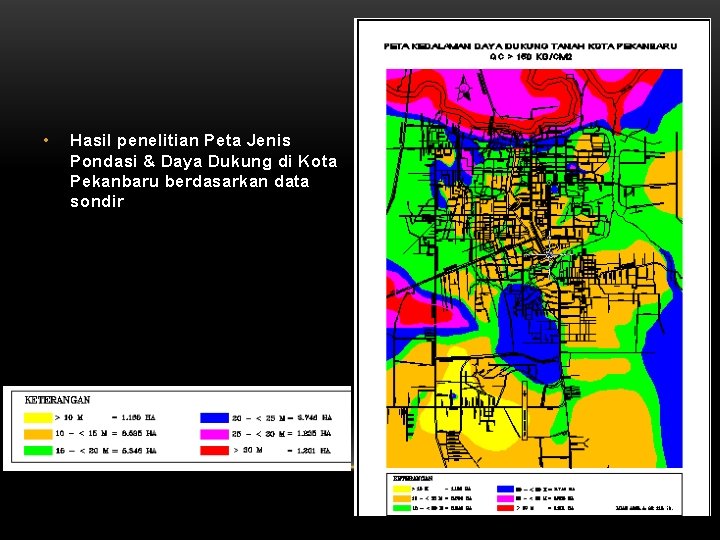The height and width of the screenshot is (540, 720).
Task: Click the '> 10 M' label beside yellow swatch
Action: coord(69,417)
